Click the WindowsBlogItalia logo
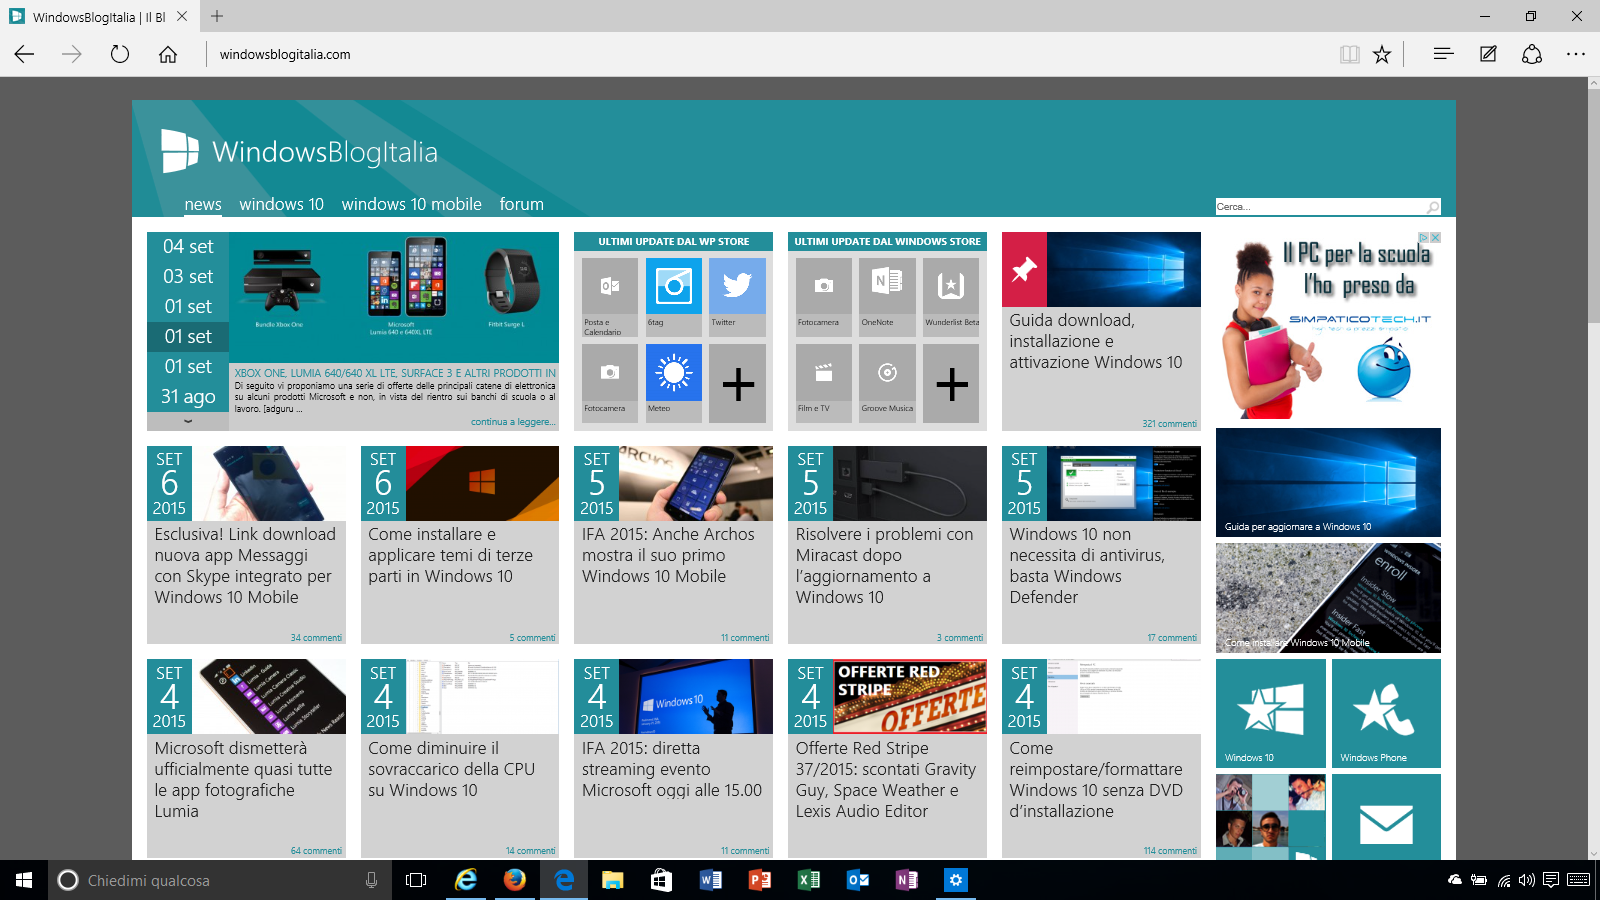Viewport: 1600px width, 900px height. coord(300,152)
